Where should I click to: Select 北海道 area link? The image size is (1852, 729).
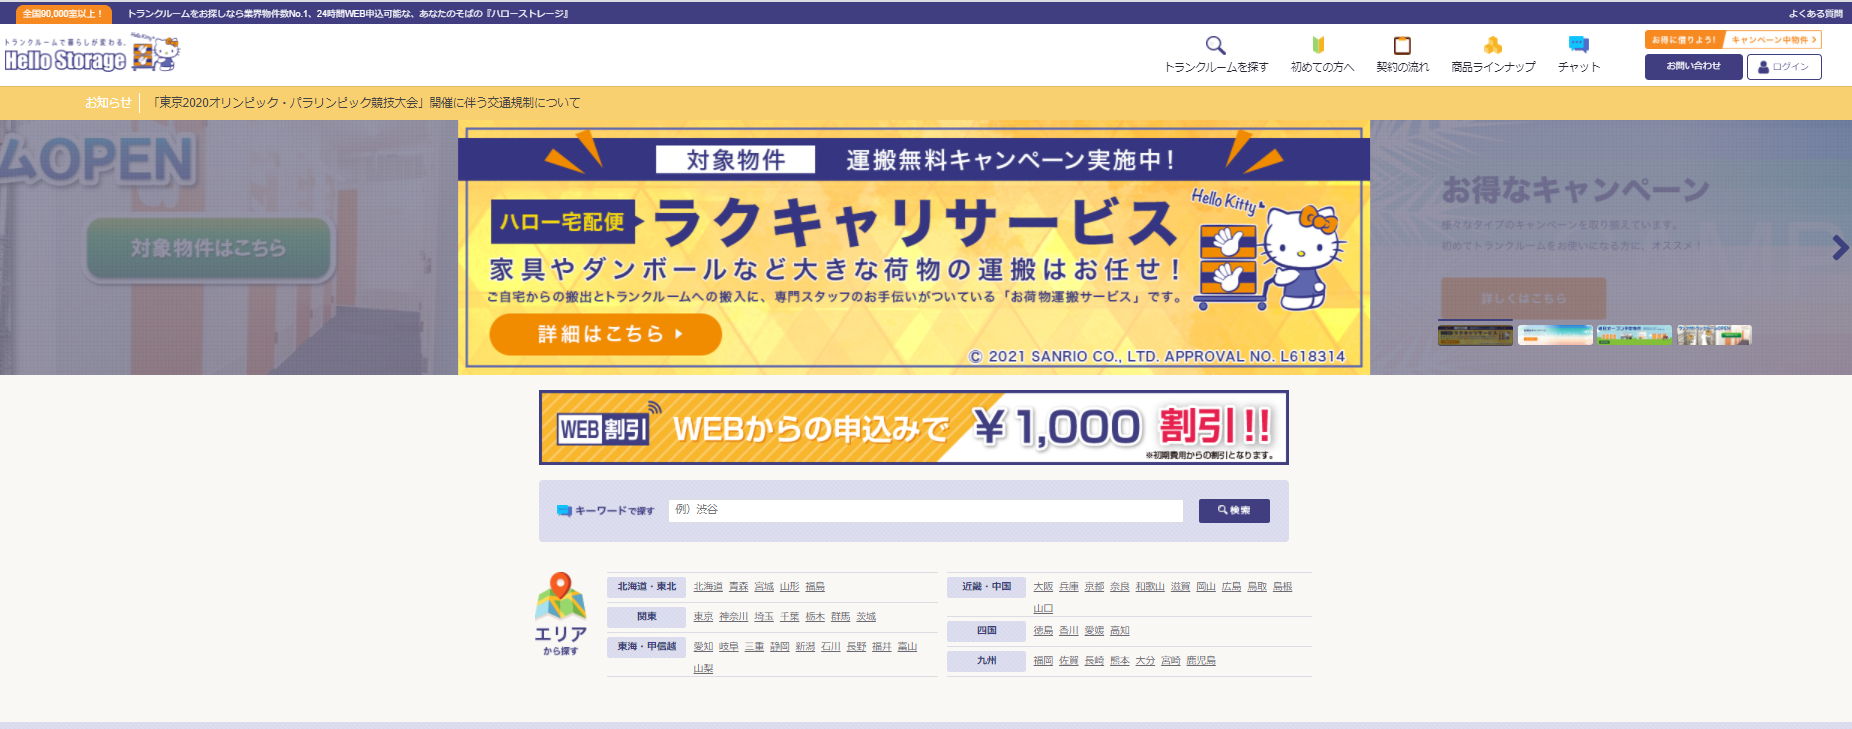pos(707,587)
